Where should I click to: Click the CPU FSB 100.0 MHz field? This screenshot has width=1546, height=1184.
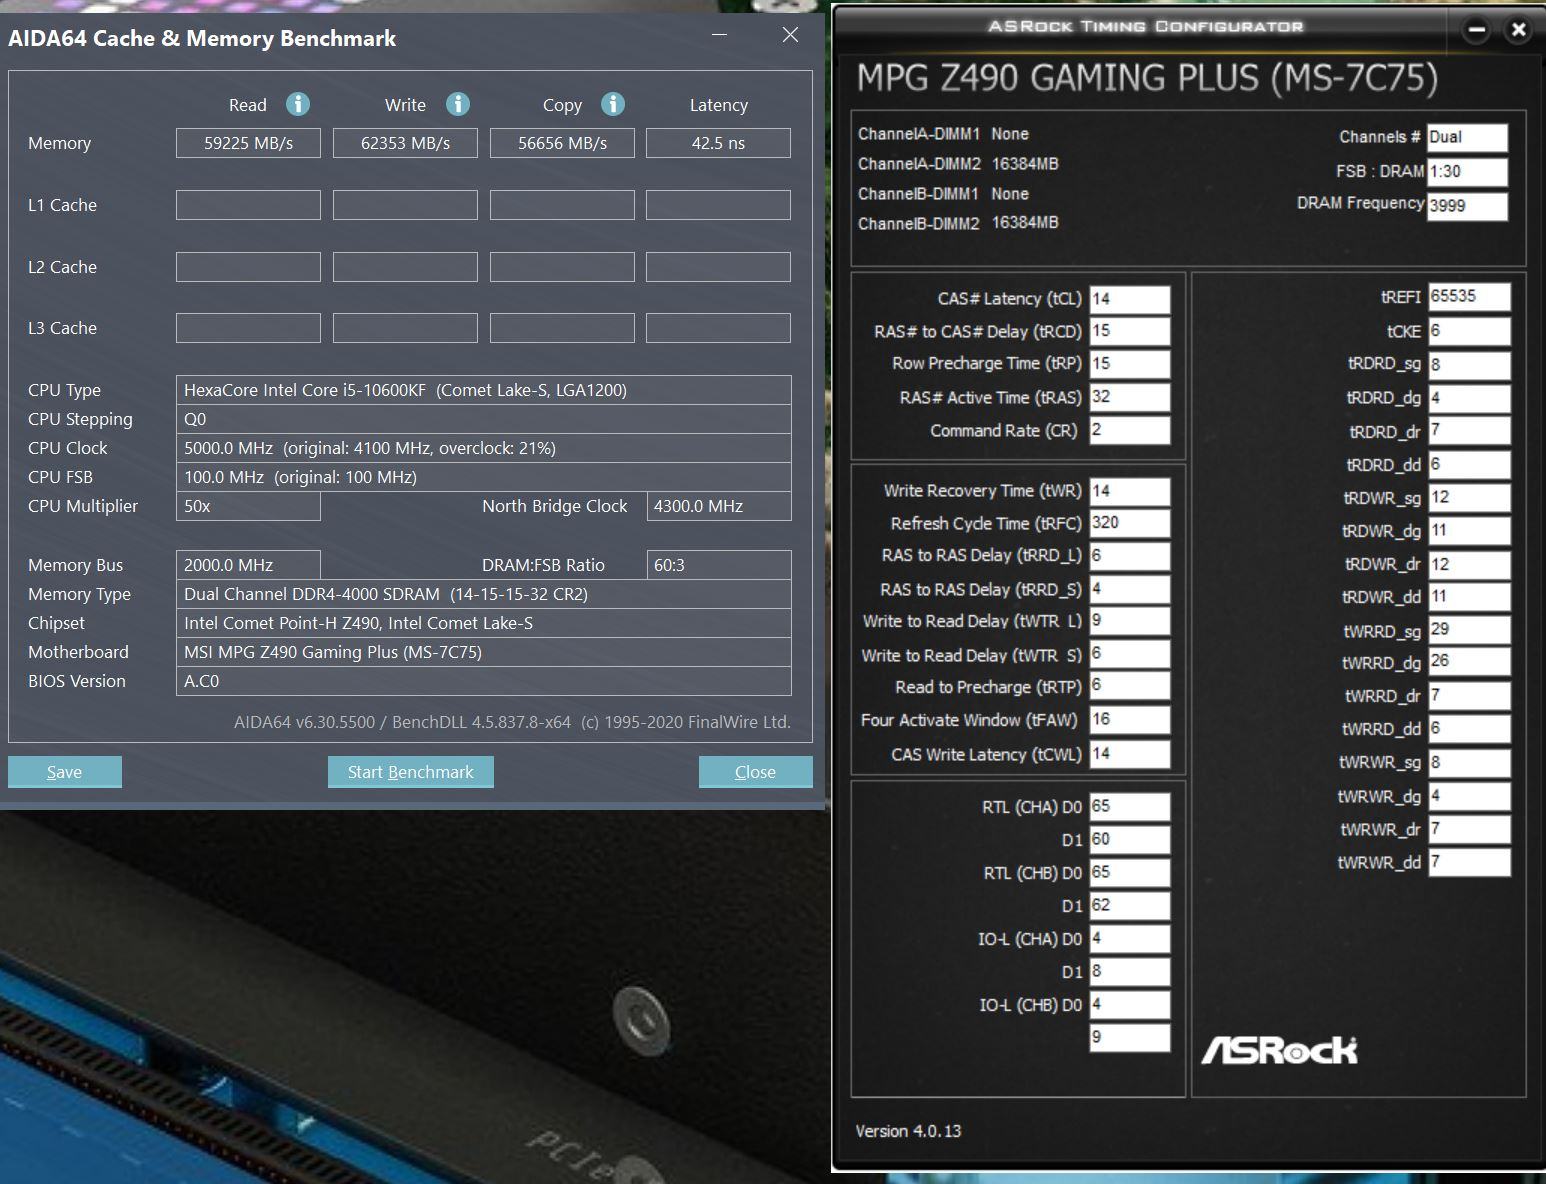point(484,477)
